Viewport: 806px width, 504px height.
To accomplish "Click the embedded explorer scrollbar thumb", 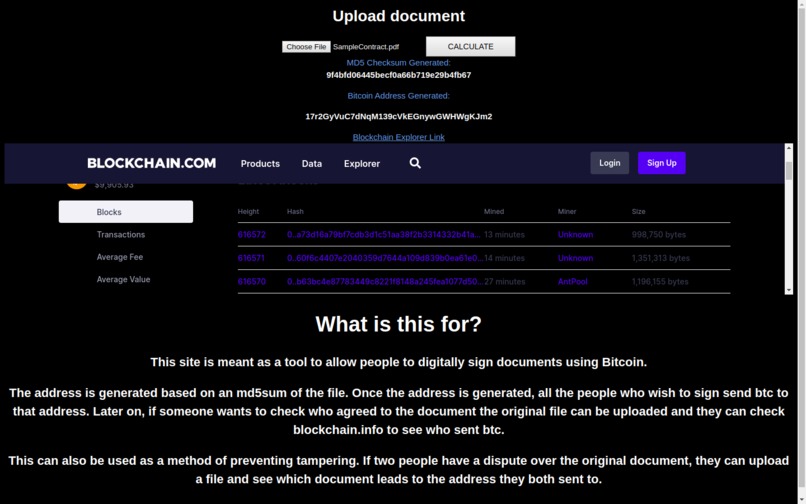I will tap(789, 171).
